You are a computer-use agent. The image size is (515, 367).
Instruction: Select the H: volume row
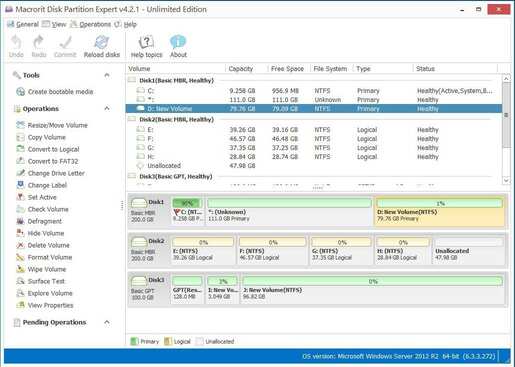point(314,157)
